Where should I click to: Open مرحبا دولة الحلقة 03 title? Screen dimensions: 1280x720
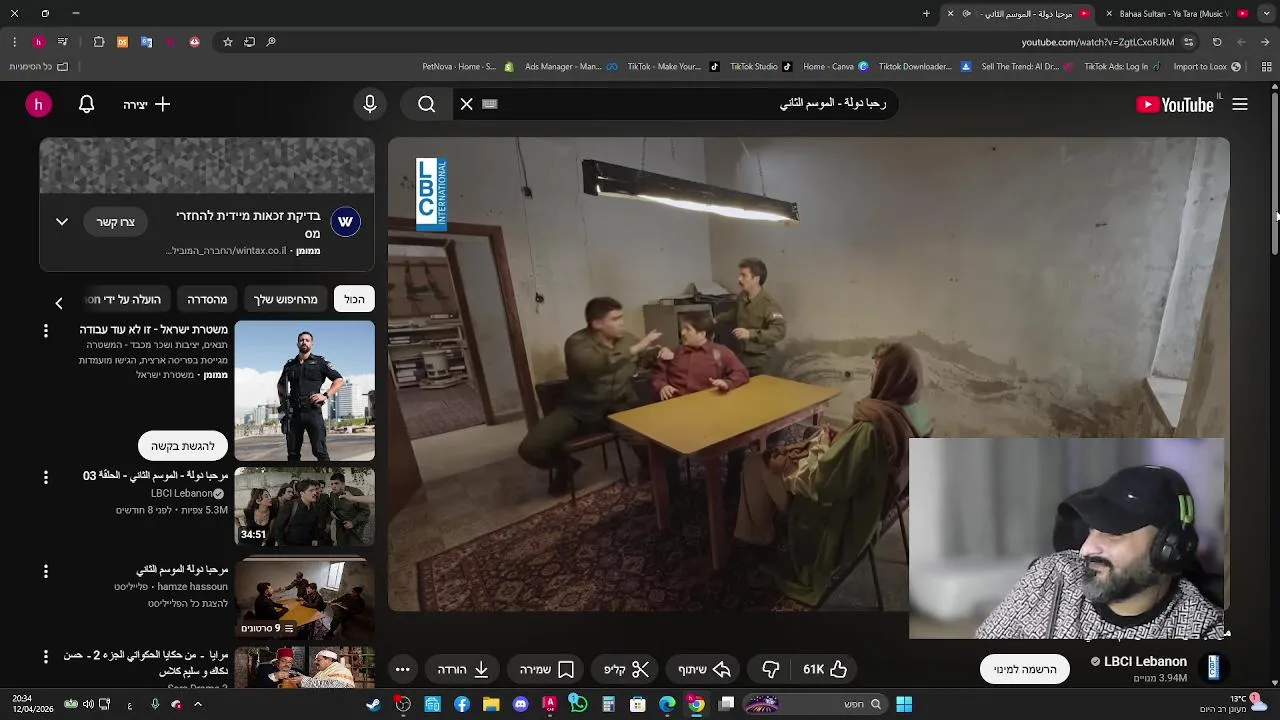(x=155, y=476)
